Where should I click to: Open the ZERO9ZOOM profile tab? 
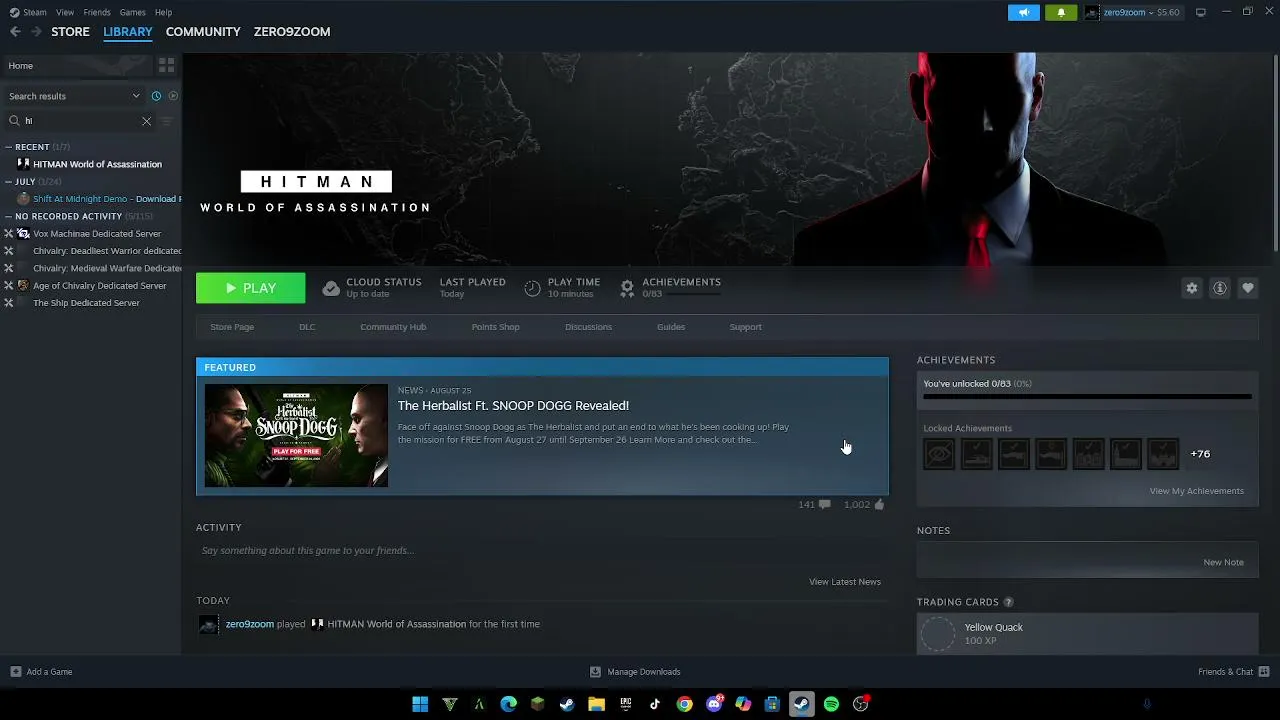pos(292,32)
